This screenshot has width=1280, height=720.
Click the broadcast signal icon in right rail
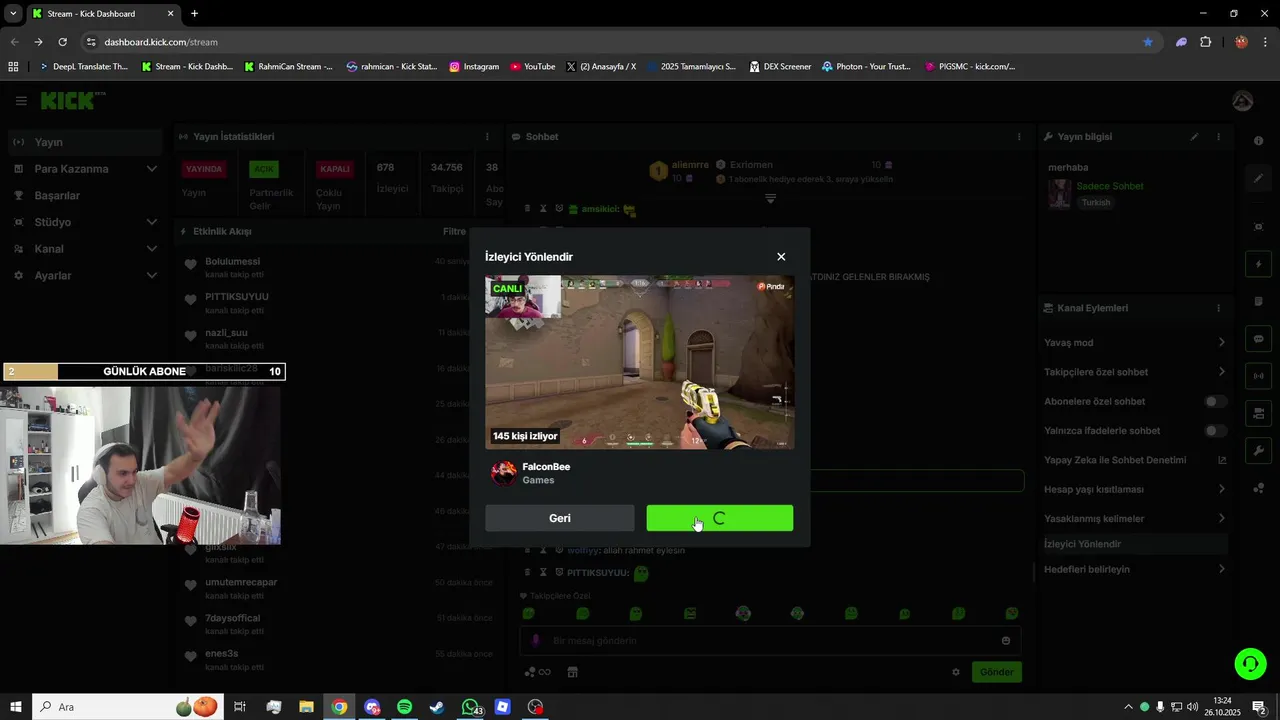(1258, 376)
